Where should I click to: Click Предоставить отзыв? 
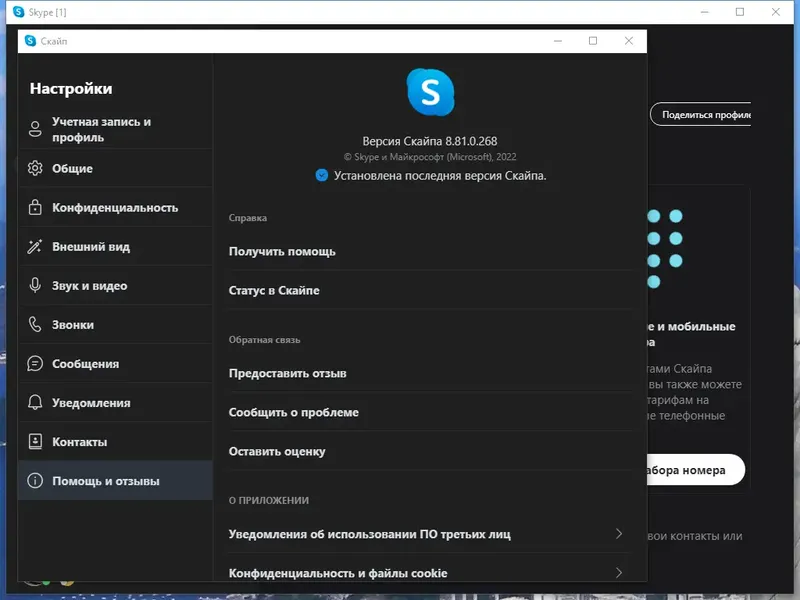tap(291, 373)
